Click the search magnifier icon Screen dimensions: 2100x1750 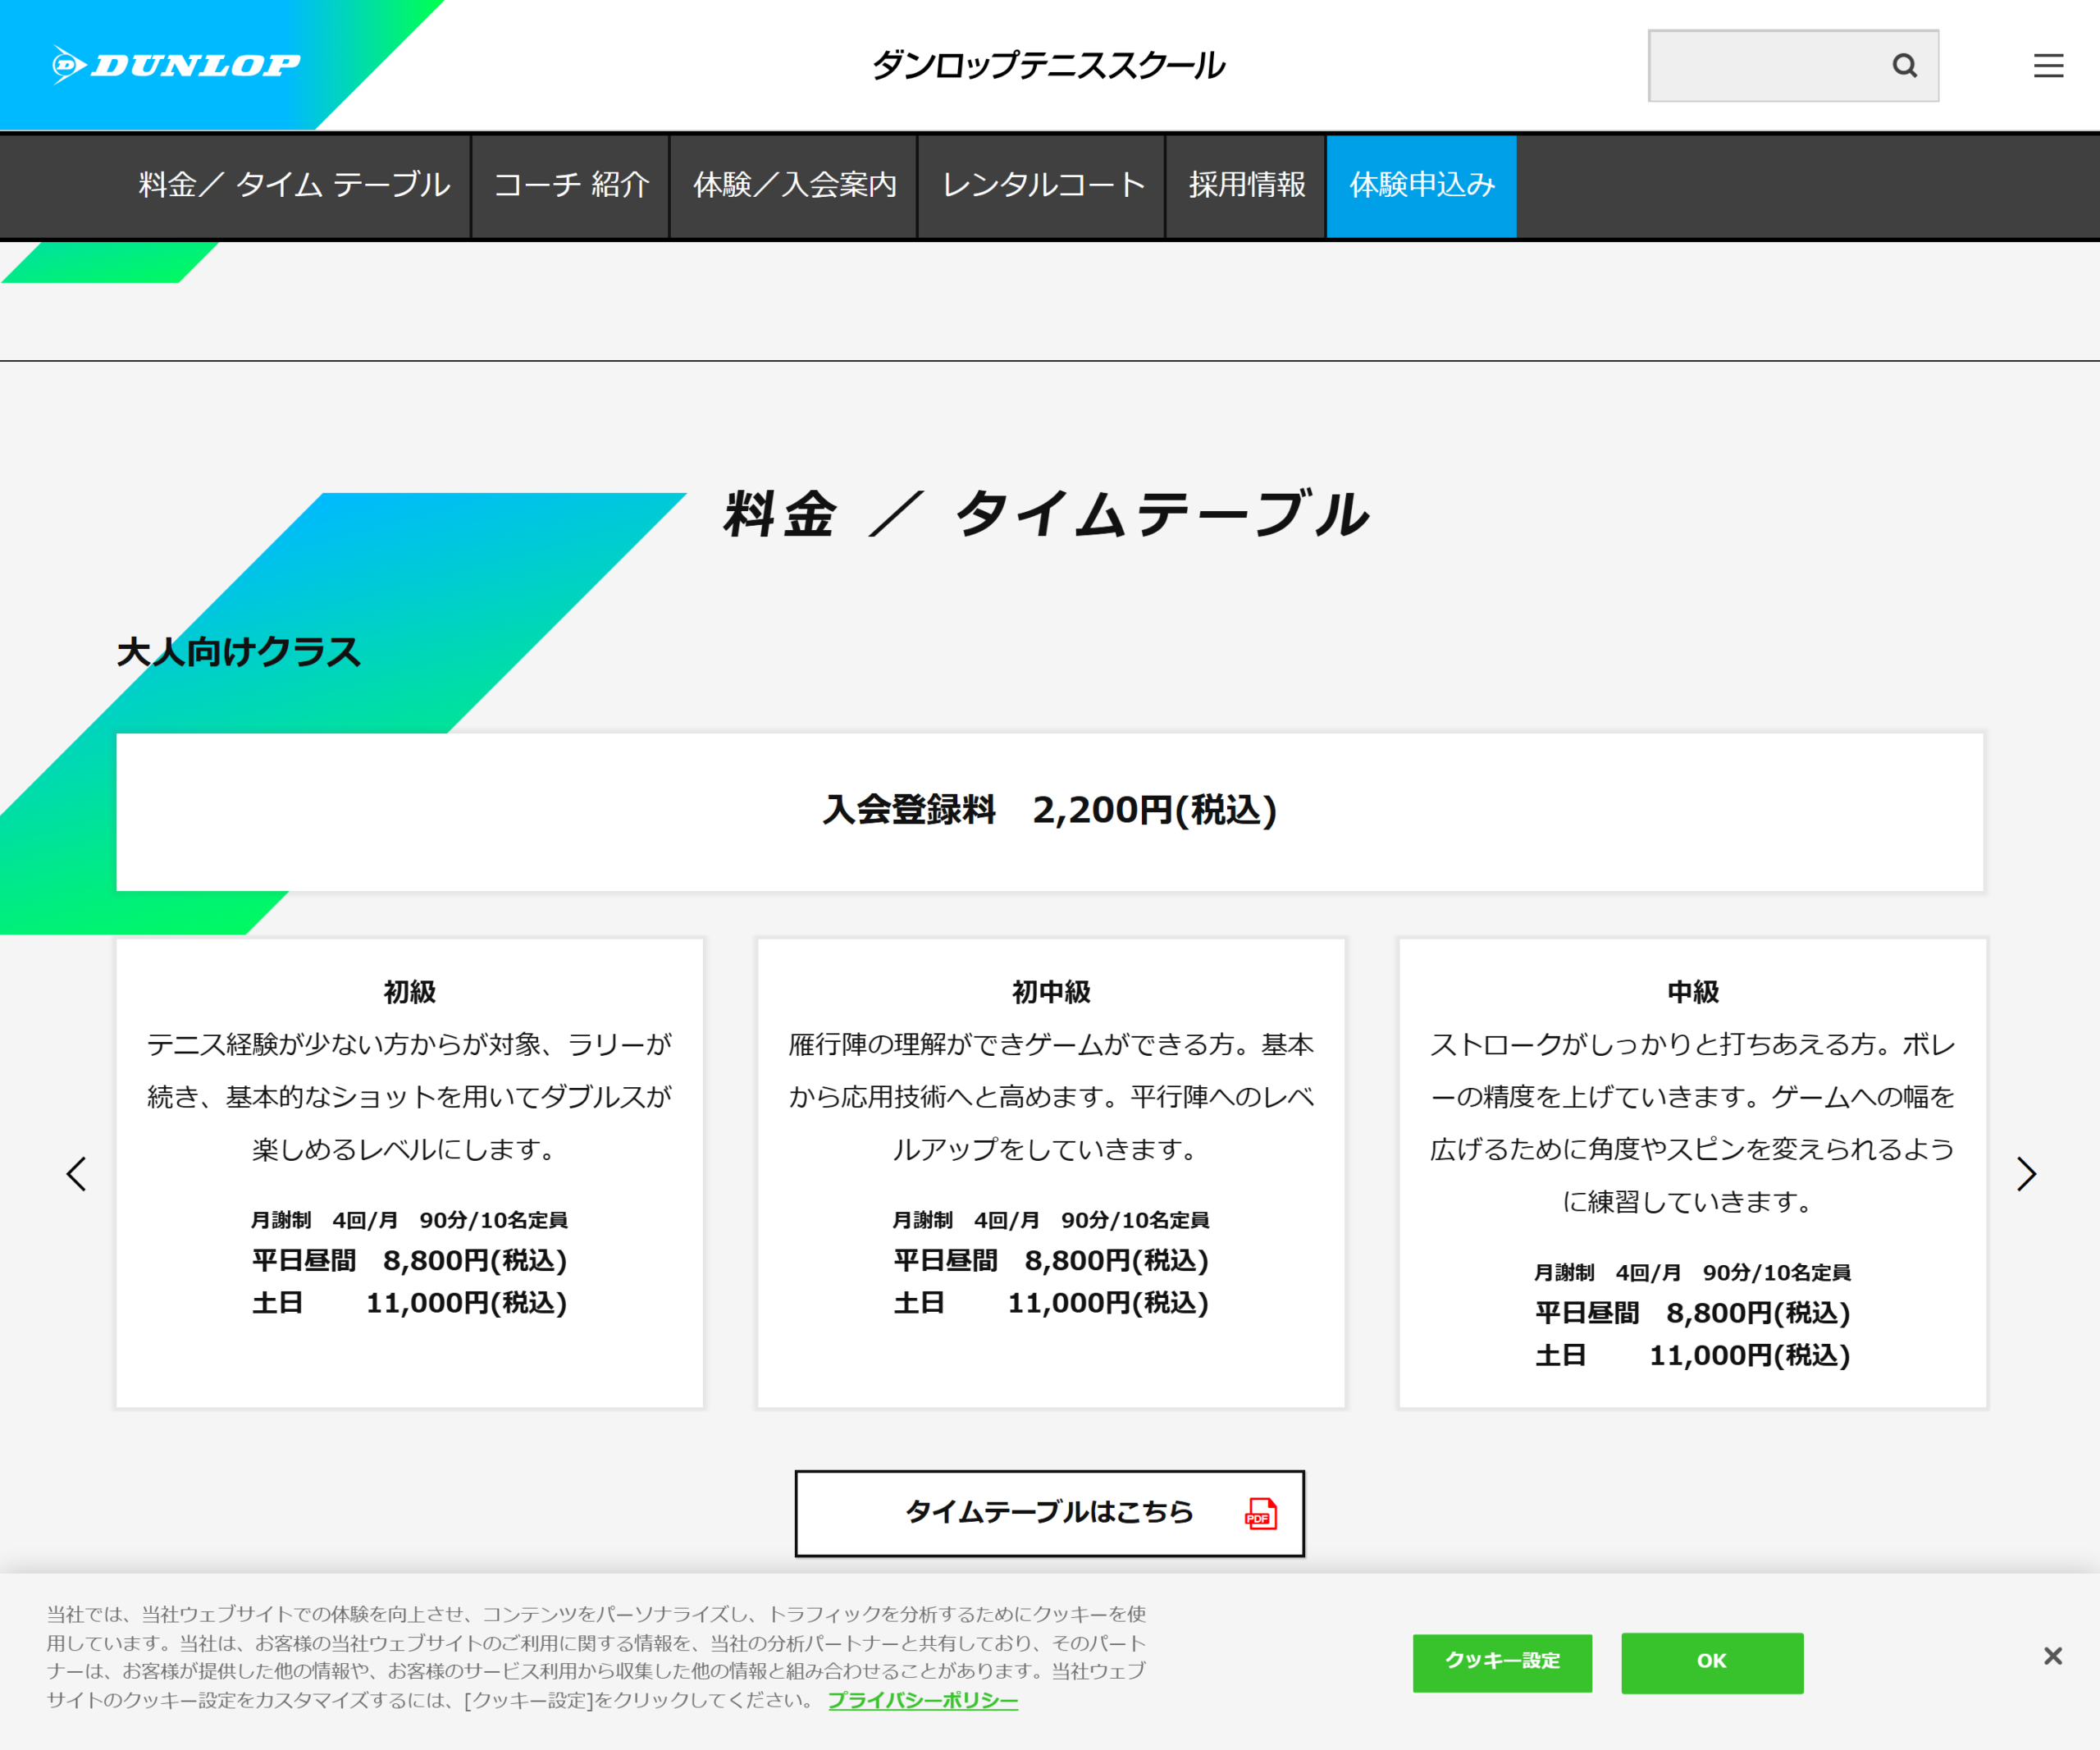[x=1904, y=66]
